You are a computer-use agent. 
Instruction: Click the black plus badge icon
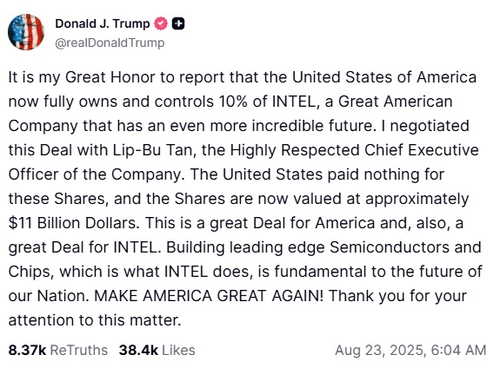point(178,24)
